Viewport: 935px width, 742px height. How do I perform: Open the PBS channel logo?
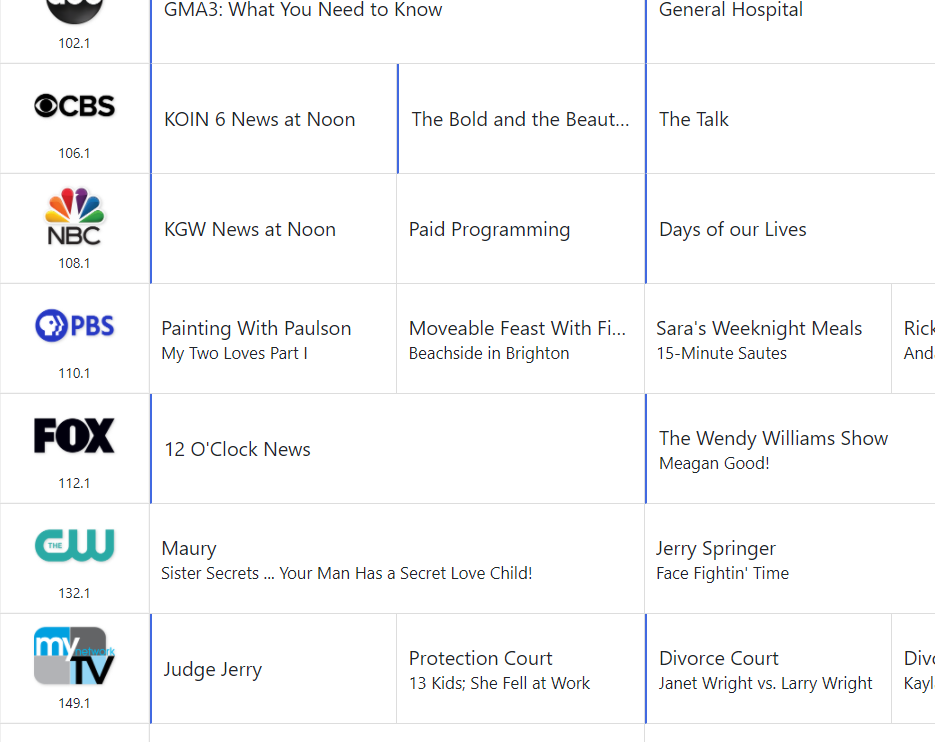(x=74, y=326)
